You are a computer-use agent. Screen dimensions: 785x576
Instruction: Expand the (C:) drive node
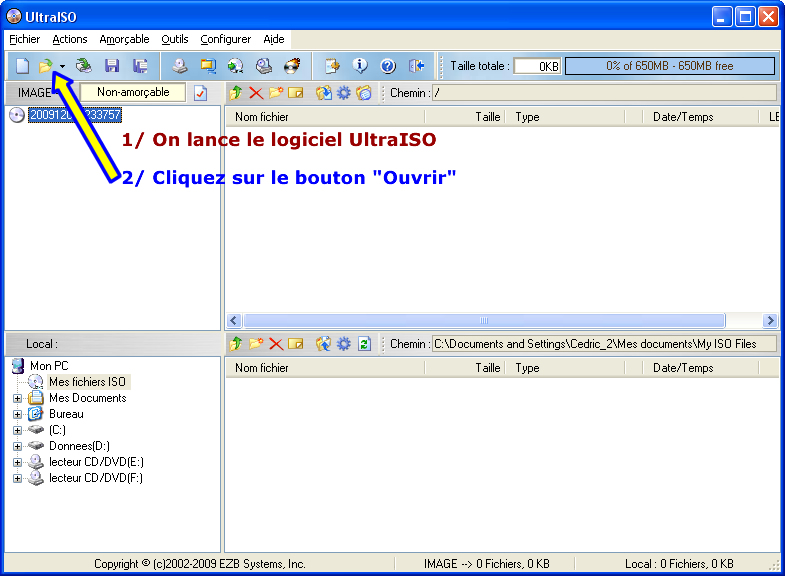point(17,430)
